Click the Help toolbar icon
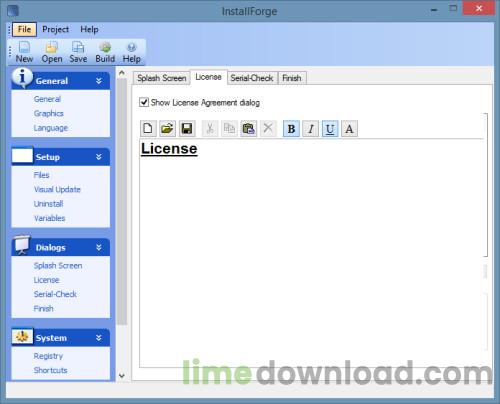The height and width of the screenshot is (404, 500). coord(131,52)
